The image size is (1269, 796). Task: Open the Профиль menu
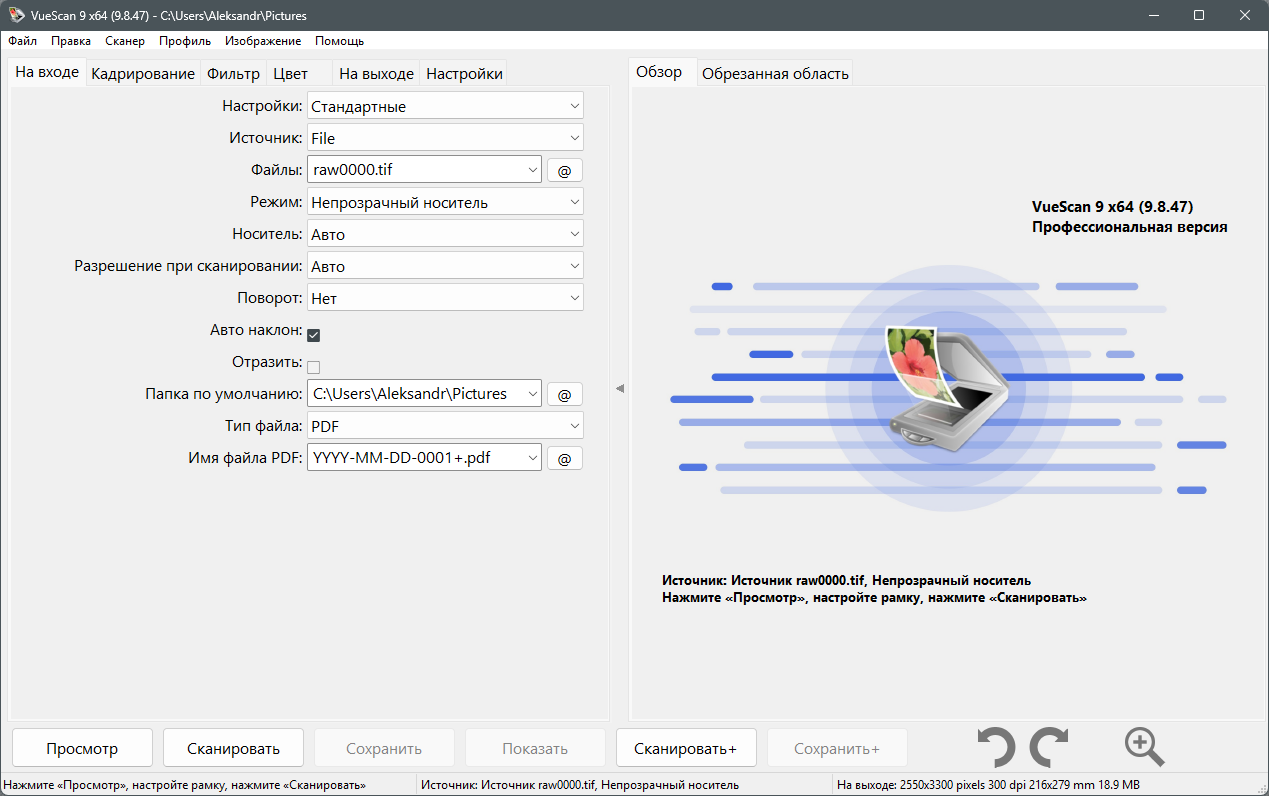pyautogui.click(x=185, y=41)
